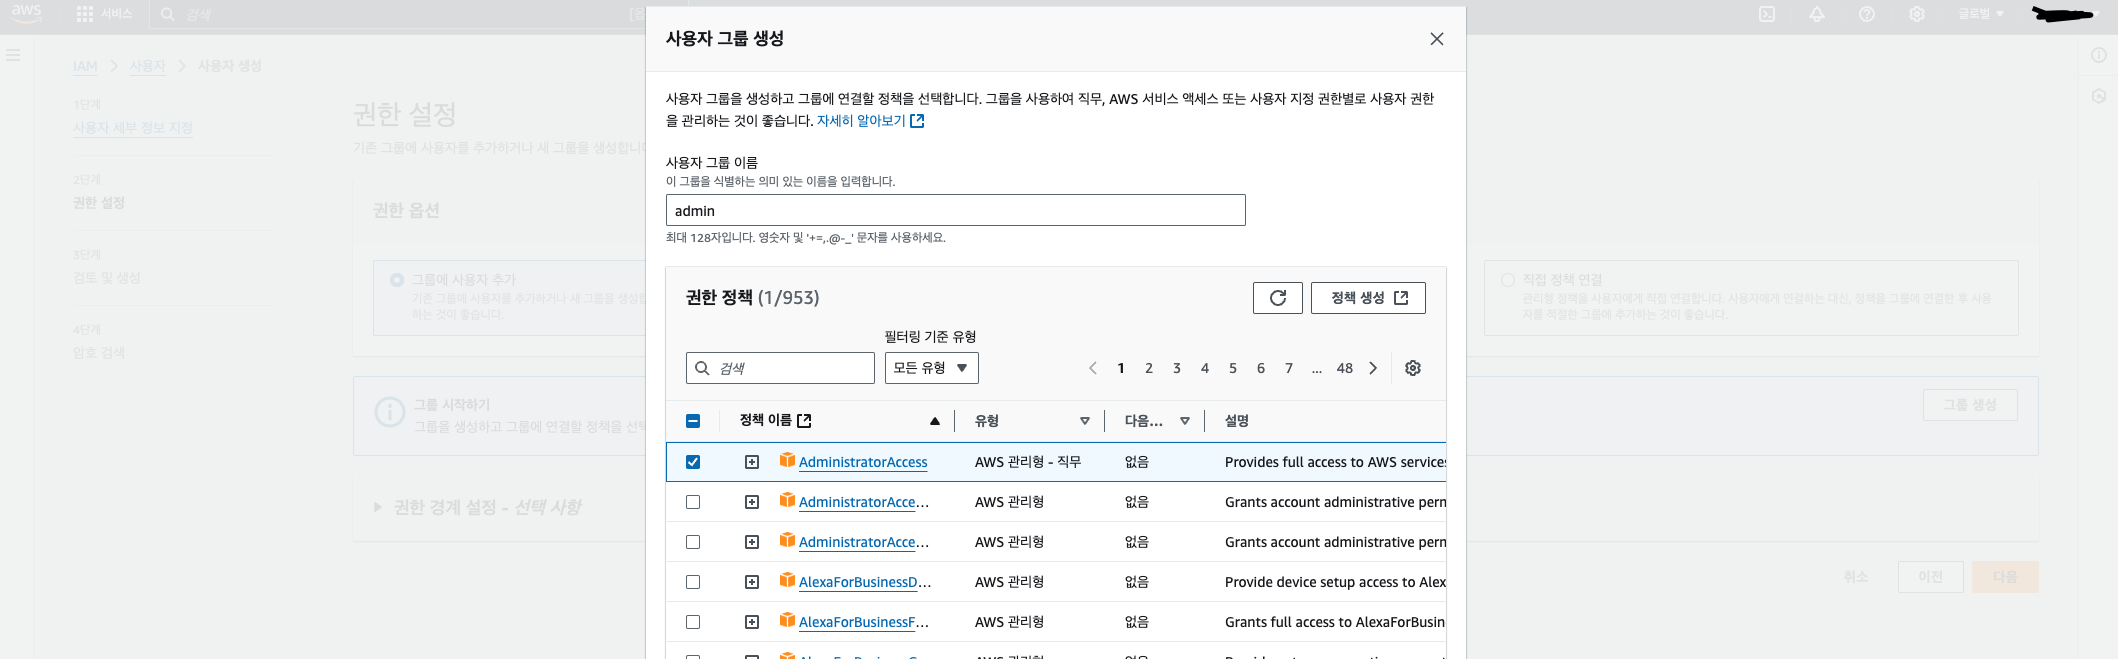Select page 2 of policies
Screen dimensions: 2118x659
1149,368
